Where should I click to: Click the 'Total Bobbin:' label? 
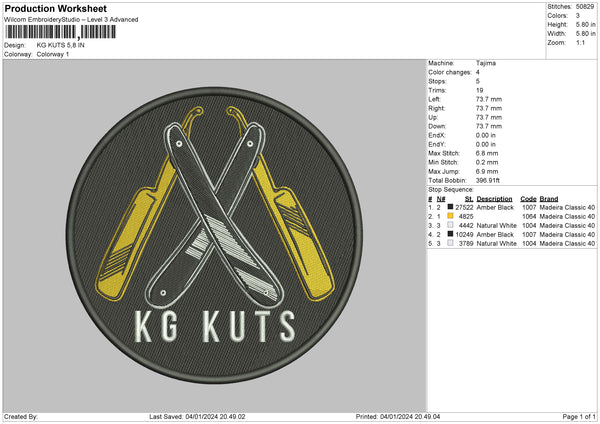click(x=447, y=180)
